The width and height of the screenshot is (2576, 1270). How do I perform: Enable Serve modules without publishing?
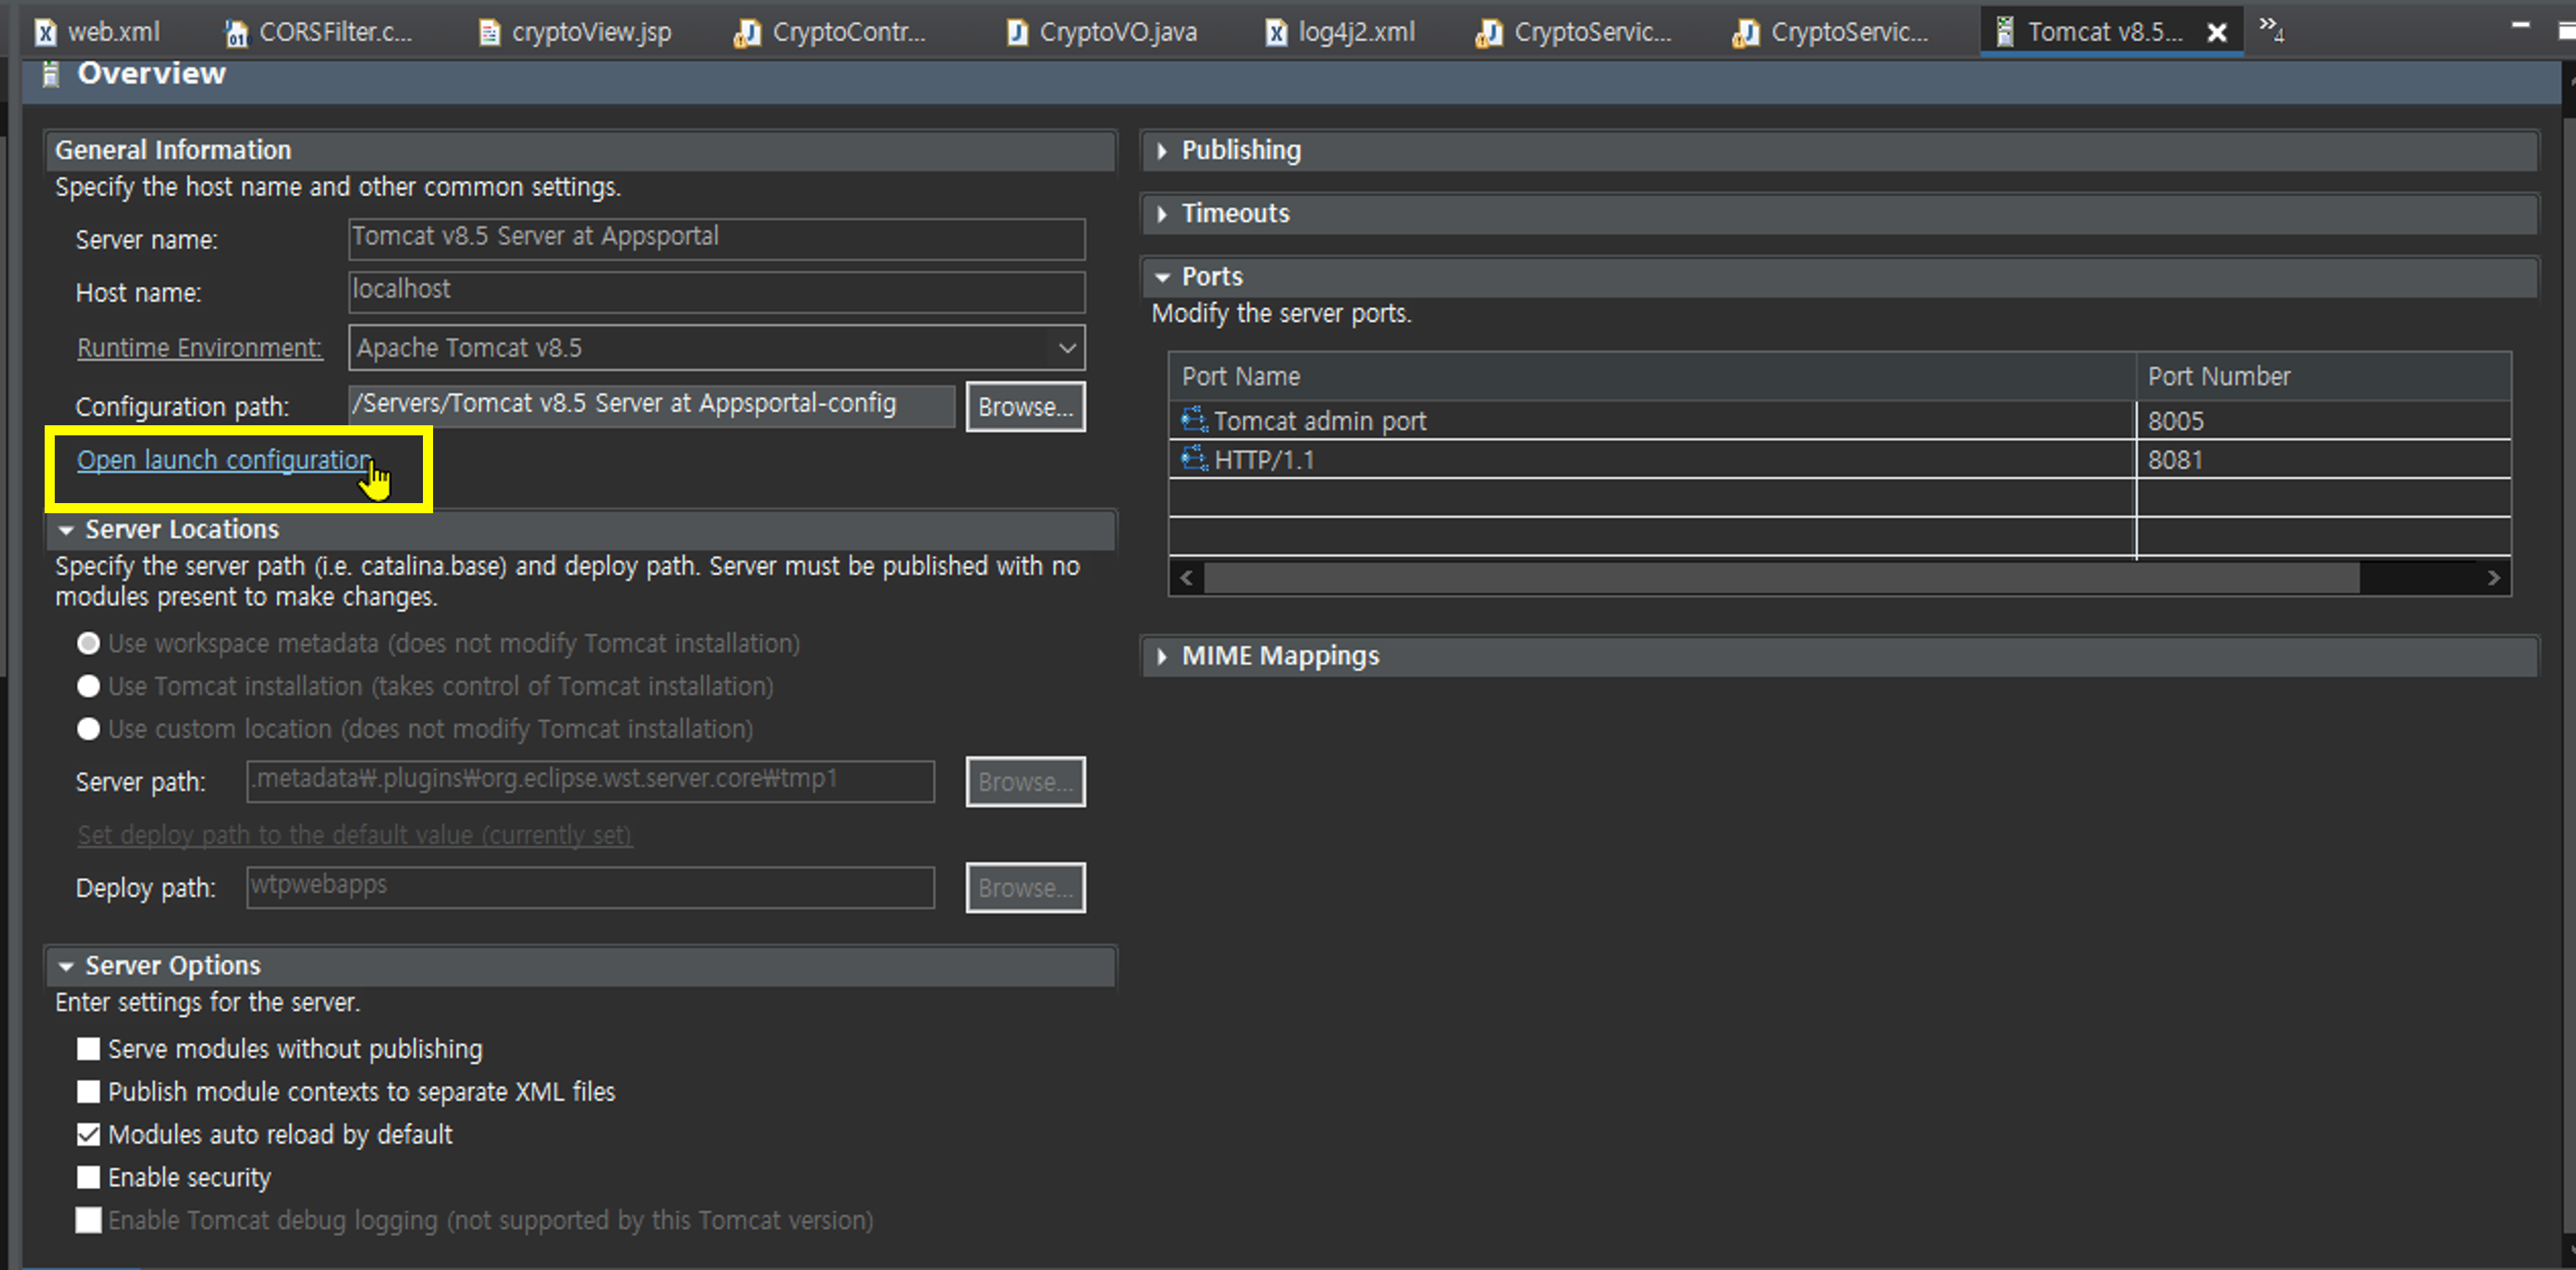pyautogui.click(x=89, y=1048)
